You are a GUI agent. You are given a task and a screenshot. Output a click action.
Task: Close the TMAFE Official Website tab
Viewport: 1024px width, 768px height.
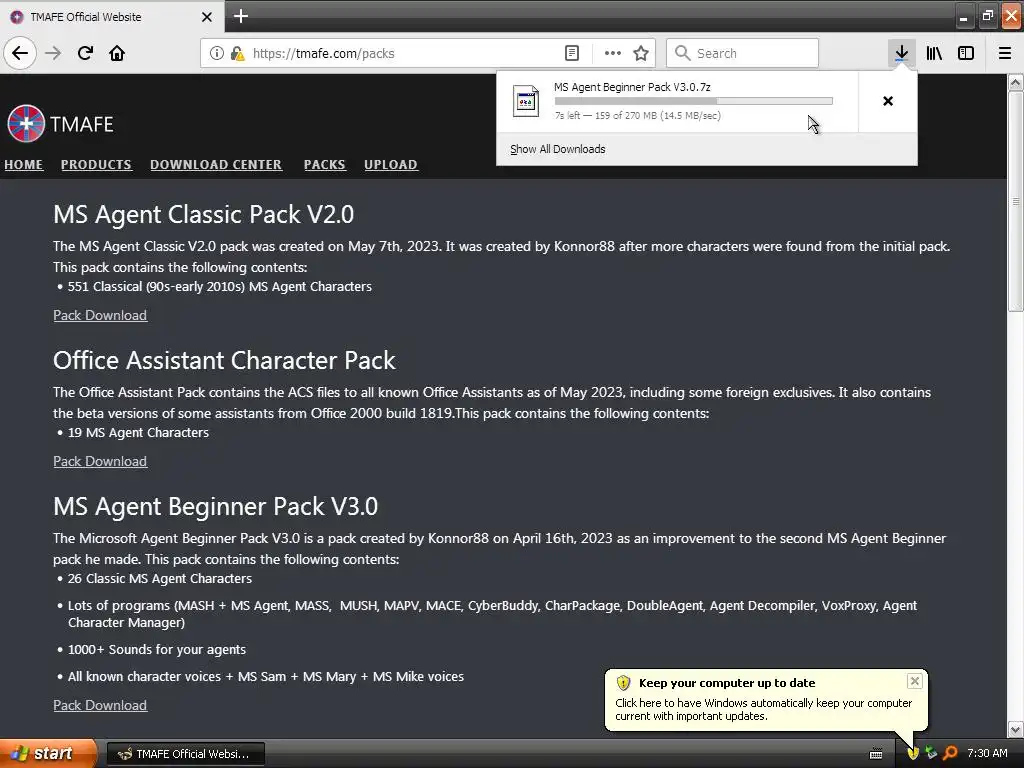pos(207,17)
